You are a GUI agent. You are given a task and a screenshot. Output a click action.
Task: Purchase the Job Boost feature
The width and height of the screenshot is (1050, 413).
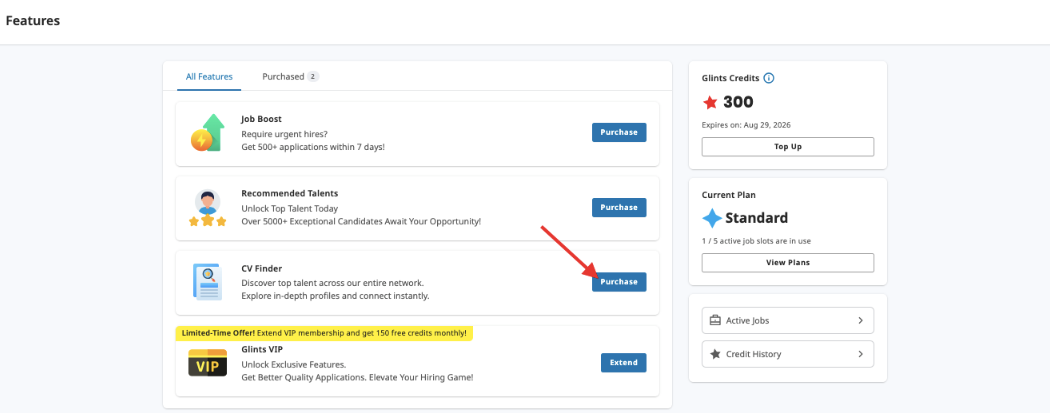[x=619, y=133]
